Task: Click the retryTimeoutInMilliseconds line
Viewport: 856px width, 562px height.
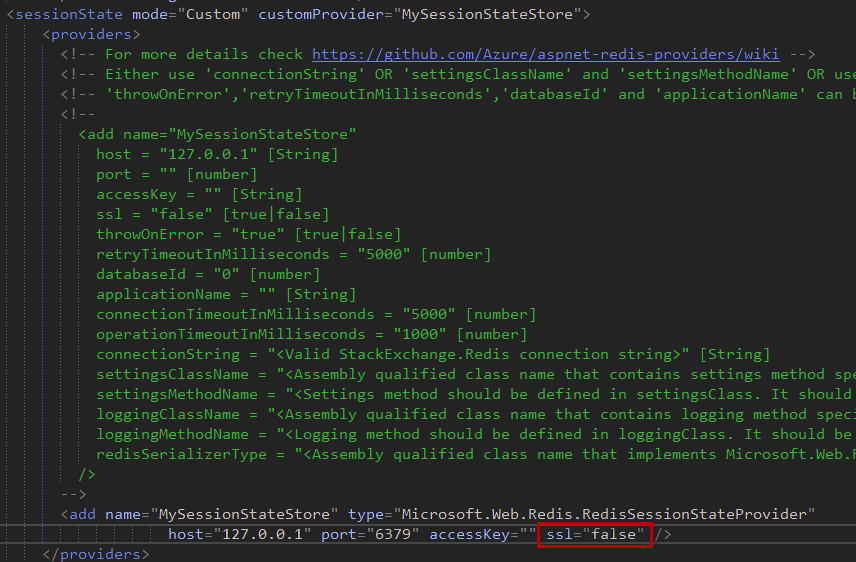Action: 294,254
